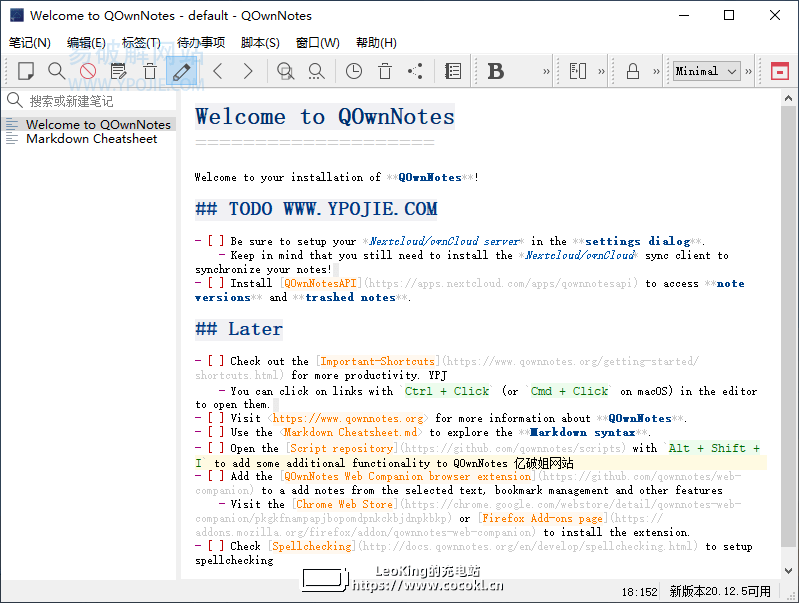
Task: Check the 'Add the QOwnNotes Web Companion' checkbox
Action: (216, 476)
